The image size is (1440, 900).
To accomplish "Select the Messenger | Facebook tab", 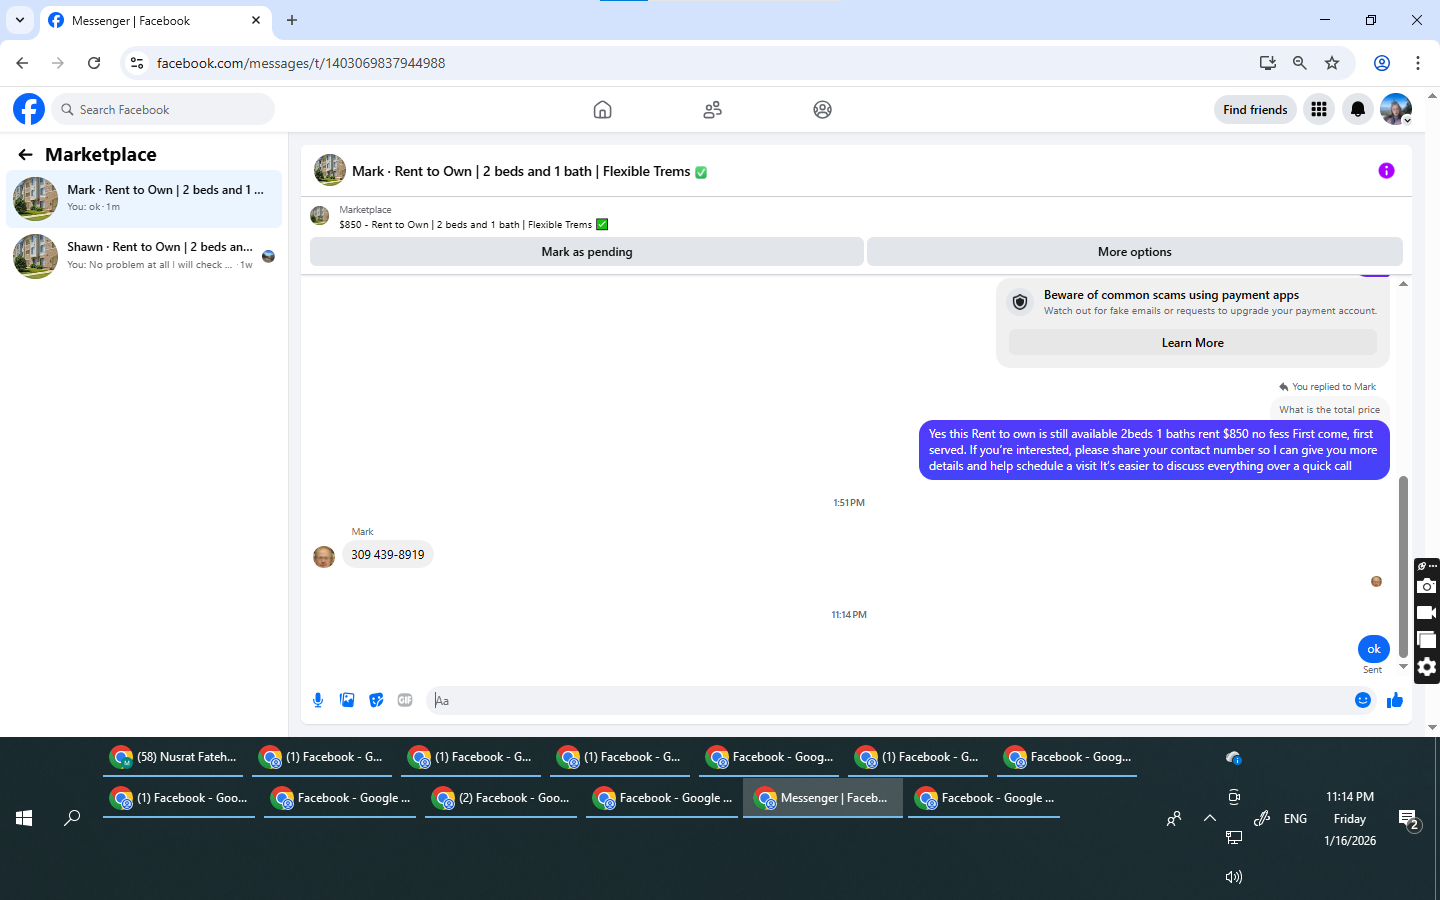I will pos(155,21).
